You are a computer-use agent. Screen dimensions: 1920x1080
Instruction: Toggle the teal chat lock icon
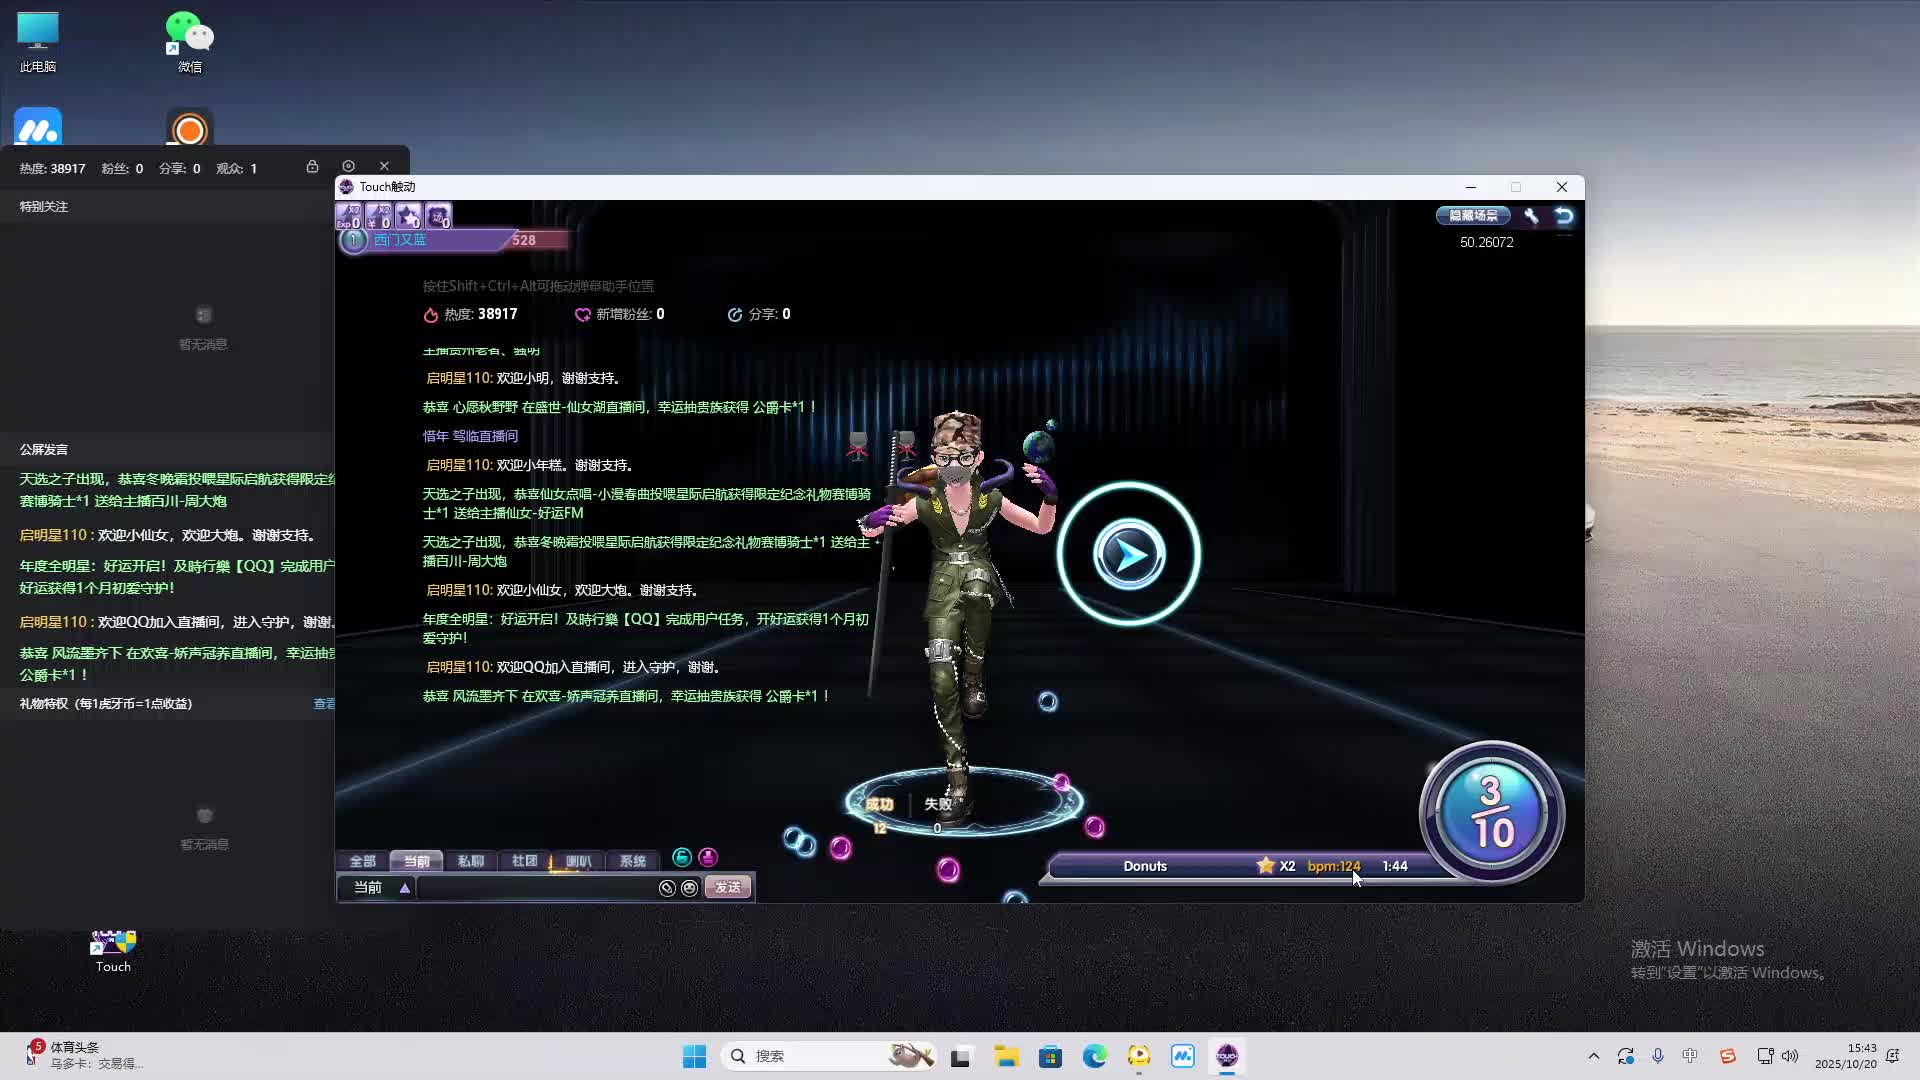tap(682, 858)
